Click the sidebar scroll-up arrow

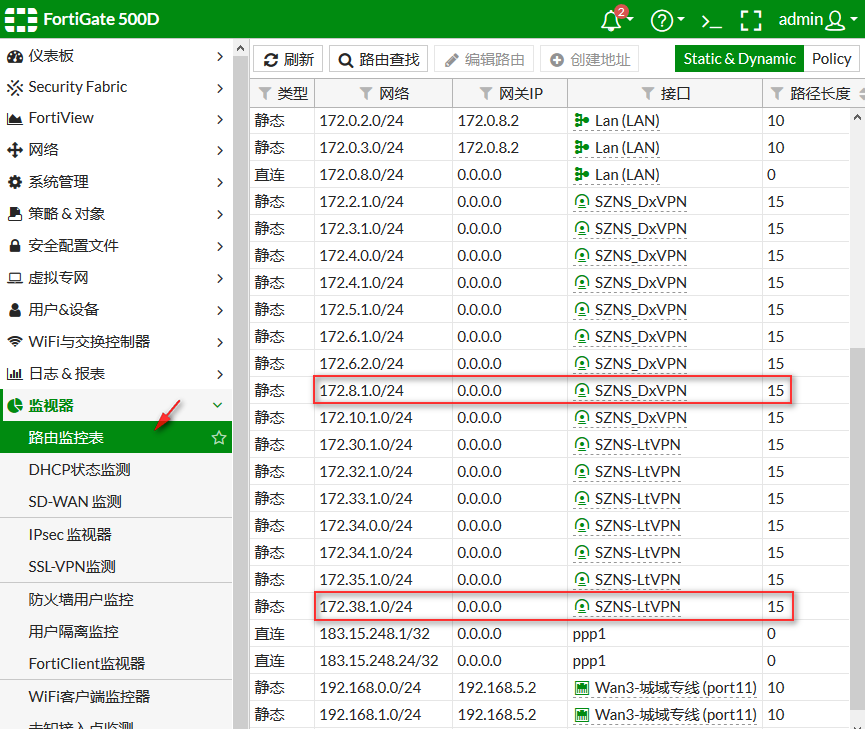pos(240,49)
